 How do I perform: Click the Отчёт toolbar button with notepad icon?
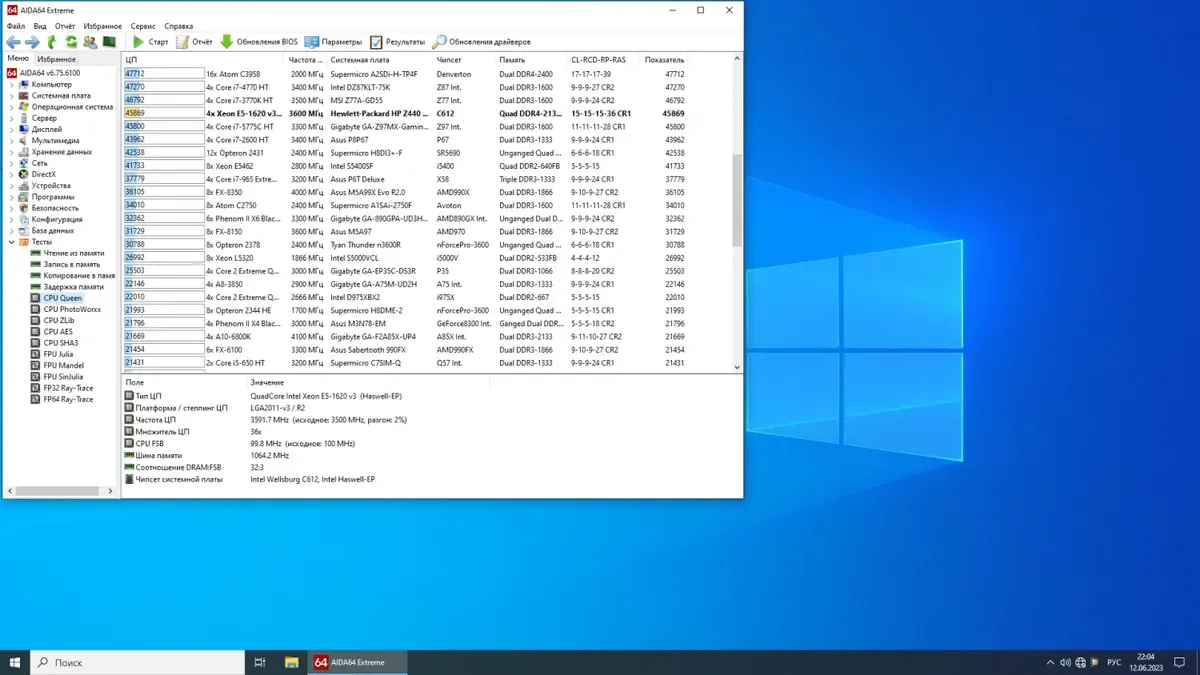194,42
